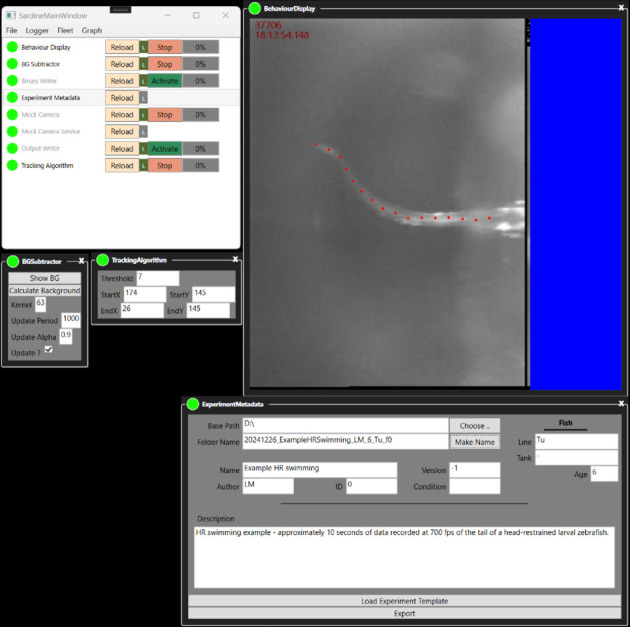This screenshot has height=627, width=630.
Task: Open the Graph menu
Action: (x=92, y=31)
